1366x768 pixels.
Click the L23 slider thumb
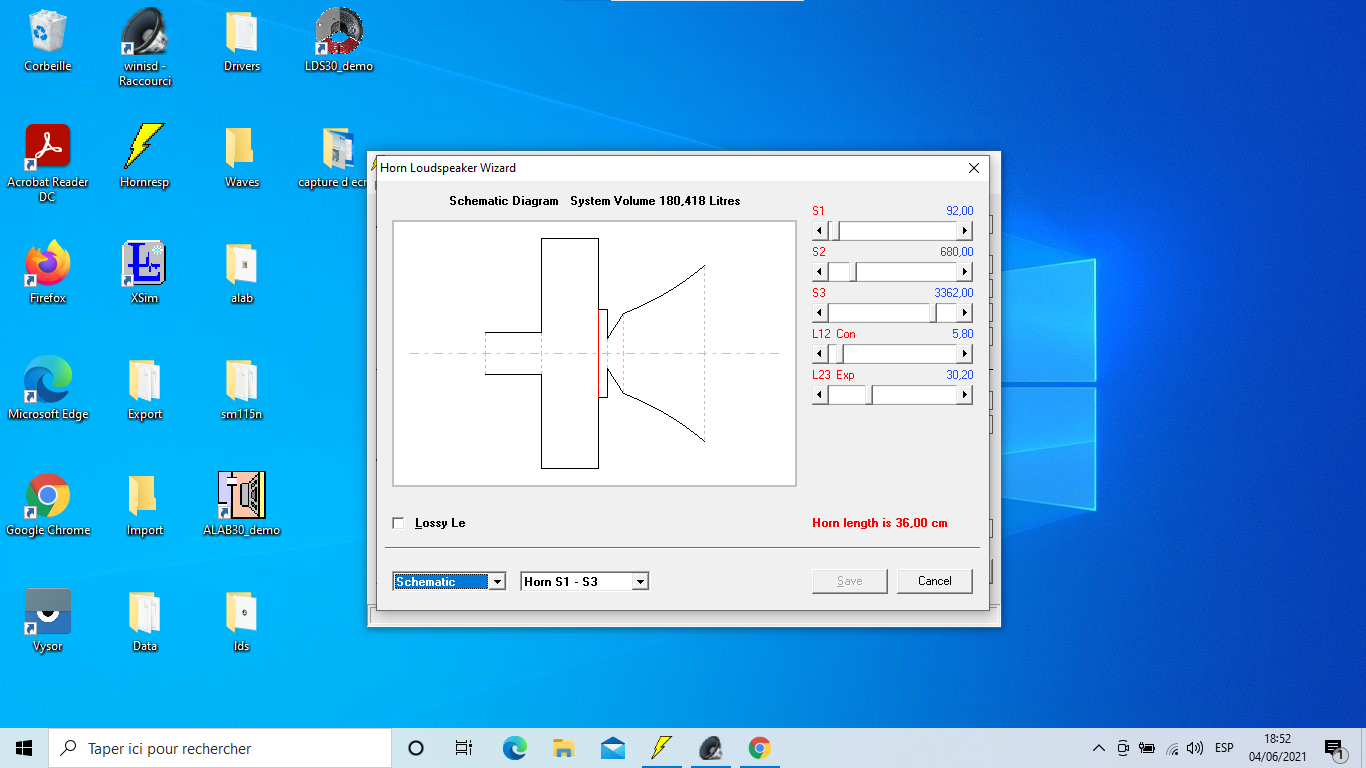pyautogui.click(x=868, y=394)
